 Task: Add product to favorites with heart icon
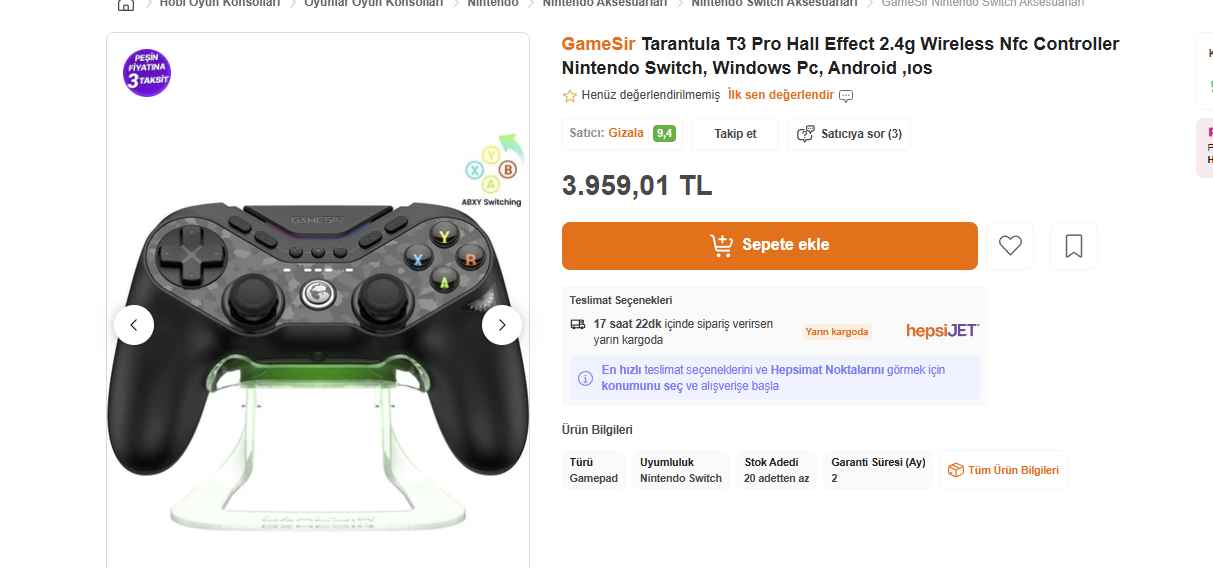tap(1010, 246)
